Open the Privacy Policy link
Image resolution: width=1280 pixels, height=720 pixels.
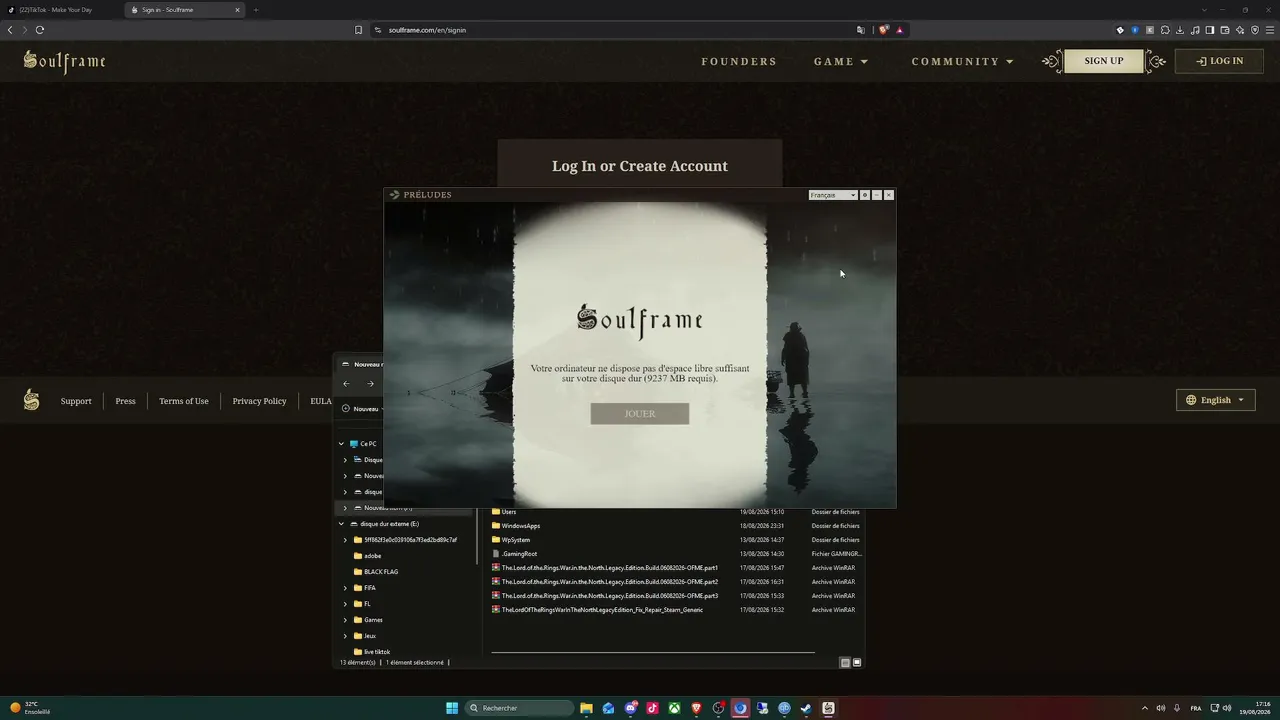259,401
